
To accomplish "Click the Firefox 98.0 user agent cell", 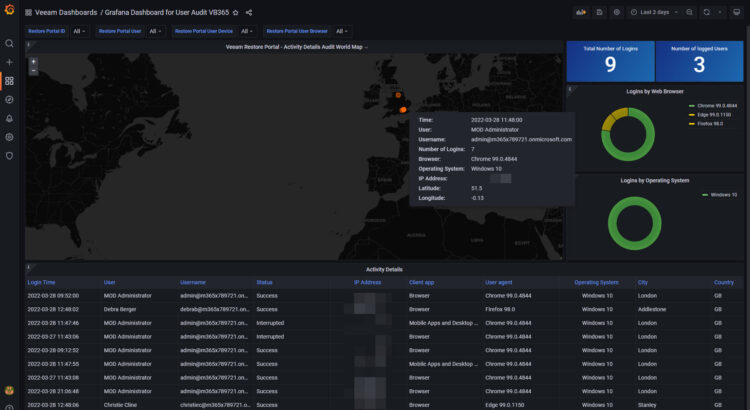I will pos(500,310).
